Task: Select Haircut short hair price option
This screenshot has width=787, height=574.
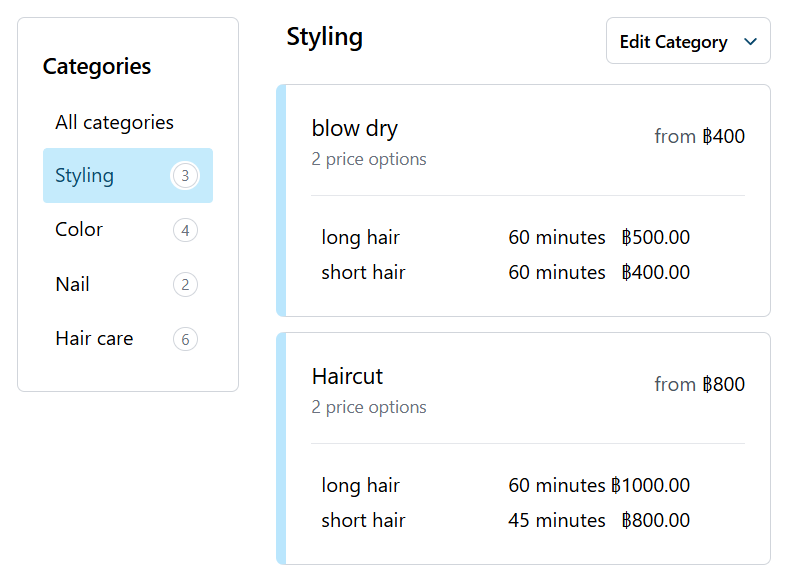Action: pos(505,520)
